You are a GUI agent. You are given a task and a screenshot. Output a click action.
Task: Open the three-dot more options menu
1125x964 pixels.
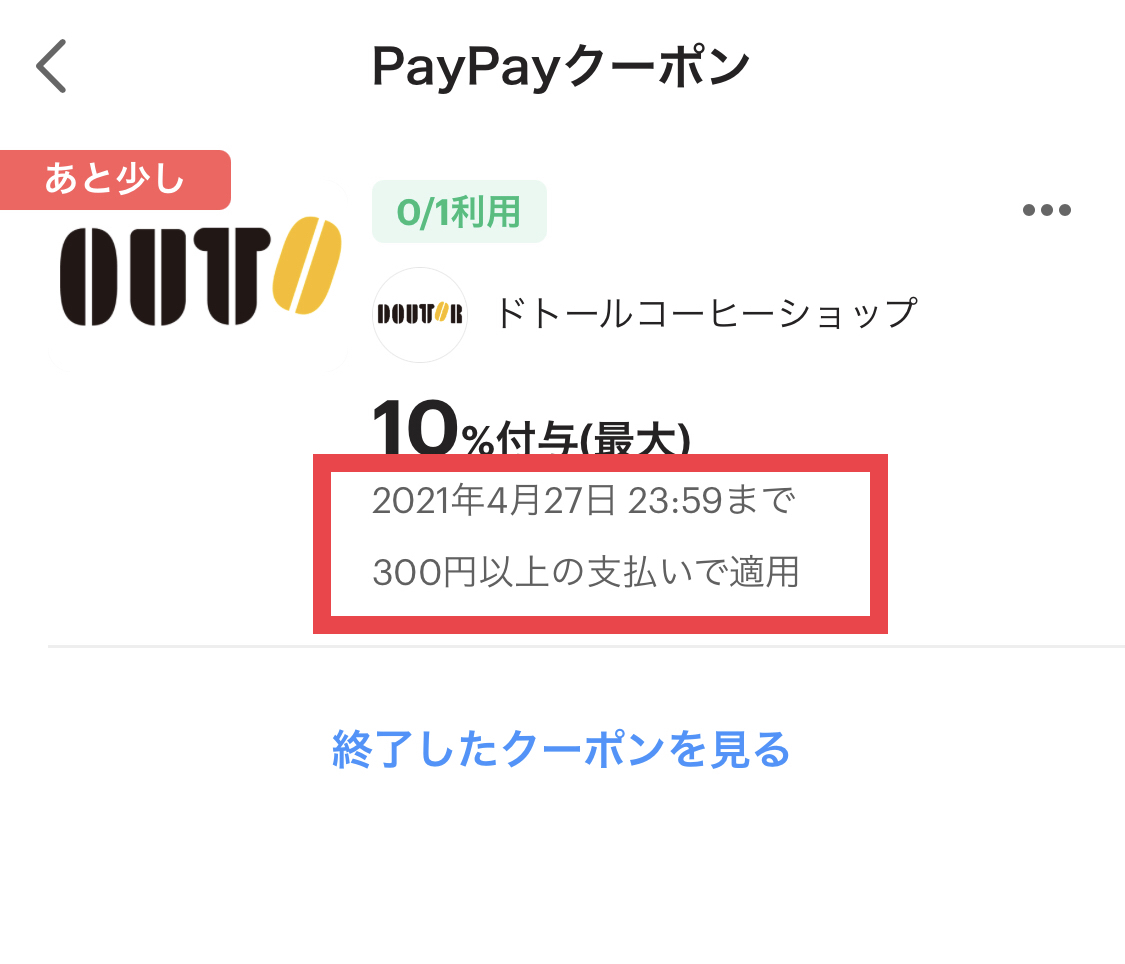click(1046, 210)
